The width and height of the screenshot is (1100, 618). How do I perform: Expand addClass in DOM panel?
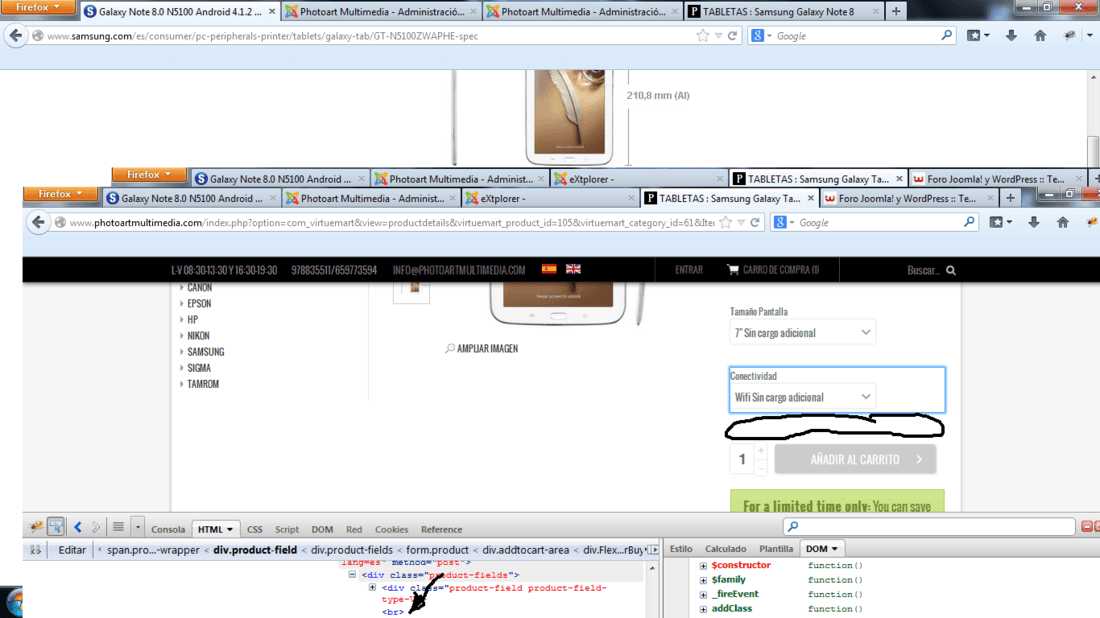pyautogui.click(x=703, y=609)
